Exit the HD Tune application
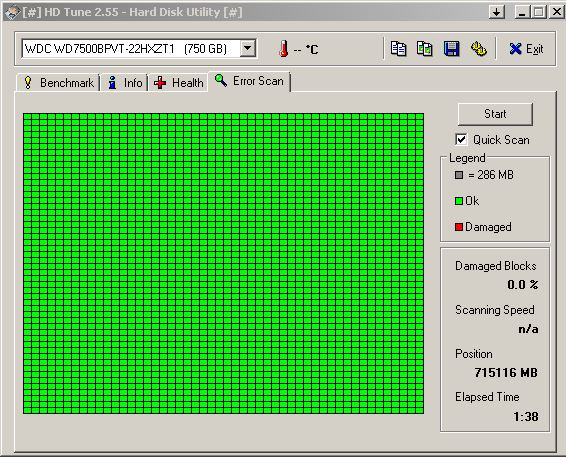 (526, 49)
